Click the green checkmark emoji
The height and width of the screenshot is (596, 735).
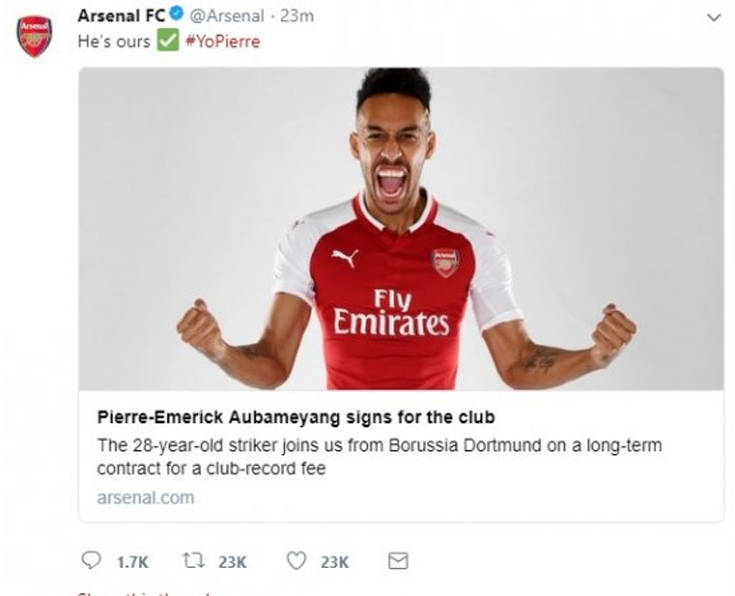coord(168,42)
